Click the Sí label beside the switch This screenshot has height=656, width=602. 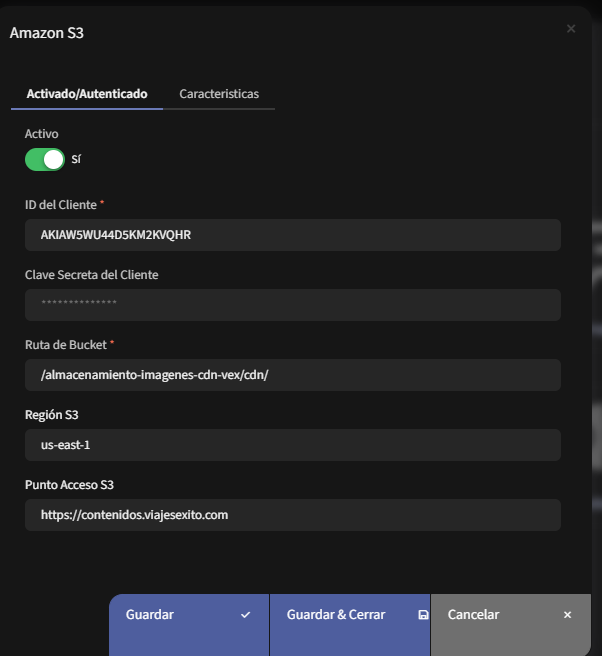click(76, 159)
